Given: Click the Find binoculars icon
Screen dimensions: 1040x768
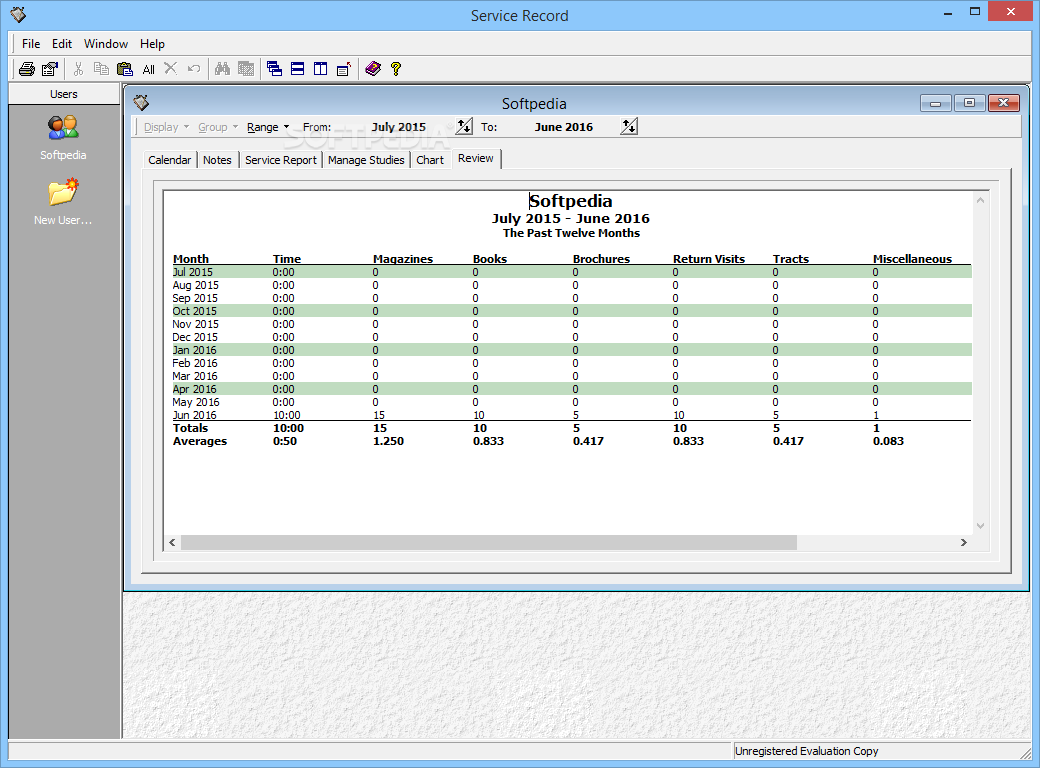Looking at the screenshot, I should click(x=222, y=68).
